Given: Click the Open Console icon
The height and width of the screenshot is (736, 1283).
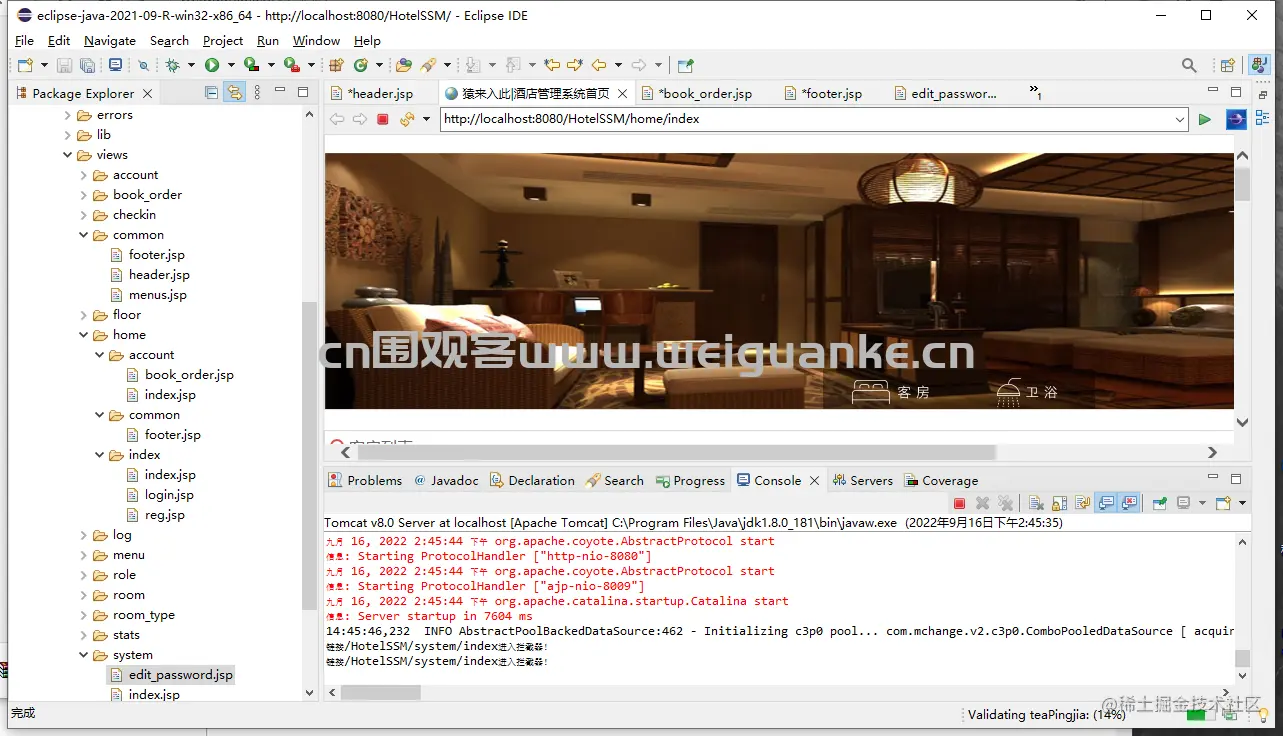Looking at the screenshot, I should [1223, 503].
